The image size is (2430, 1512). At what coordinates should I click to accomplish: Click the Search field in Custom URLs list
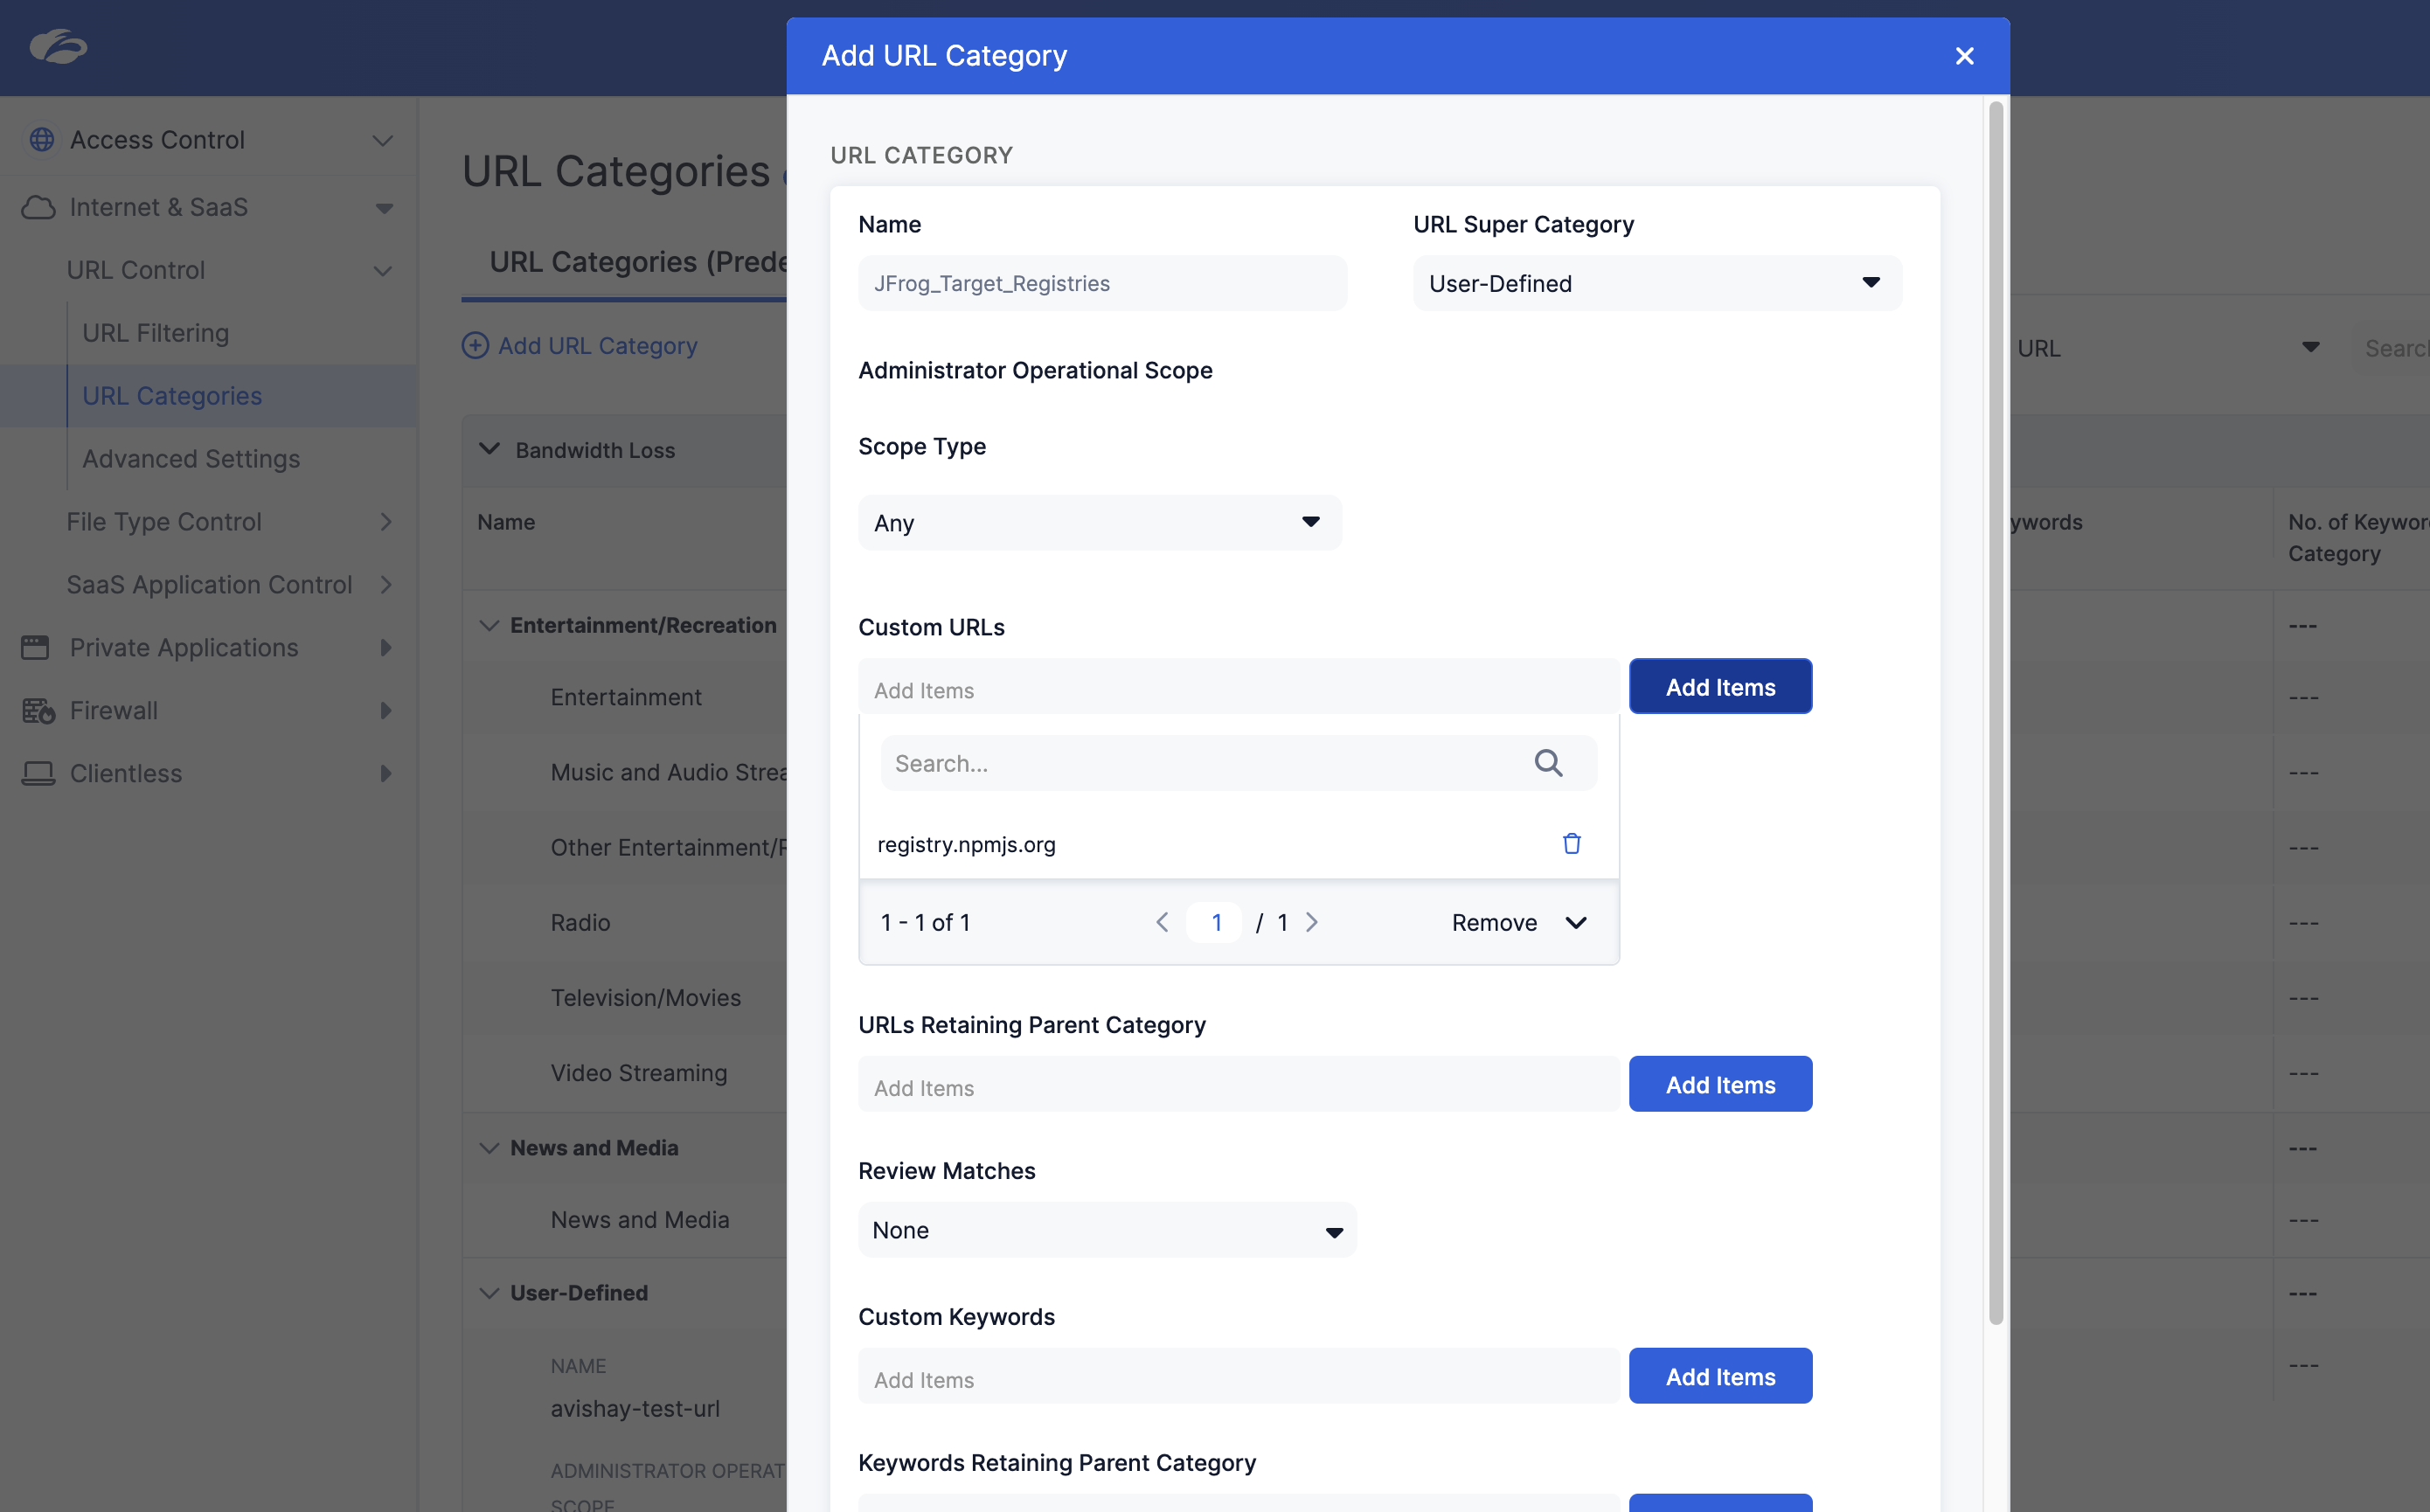click(x=1238, y=764)
